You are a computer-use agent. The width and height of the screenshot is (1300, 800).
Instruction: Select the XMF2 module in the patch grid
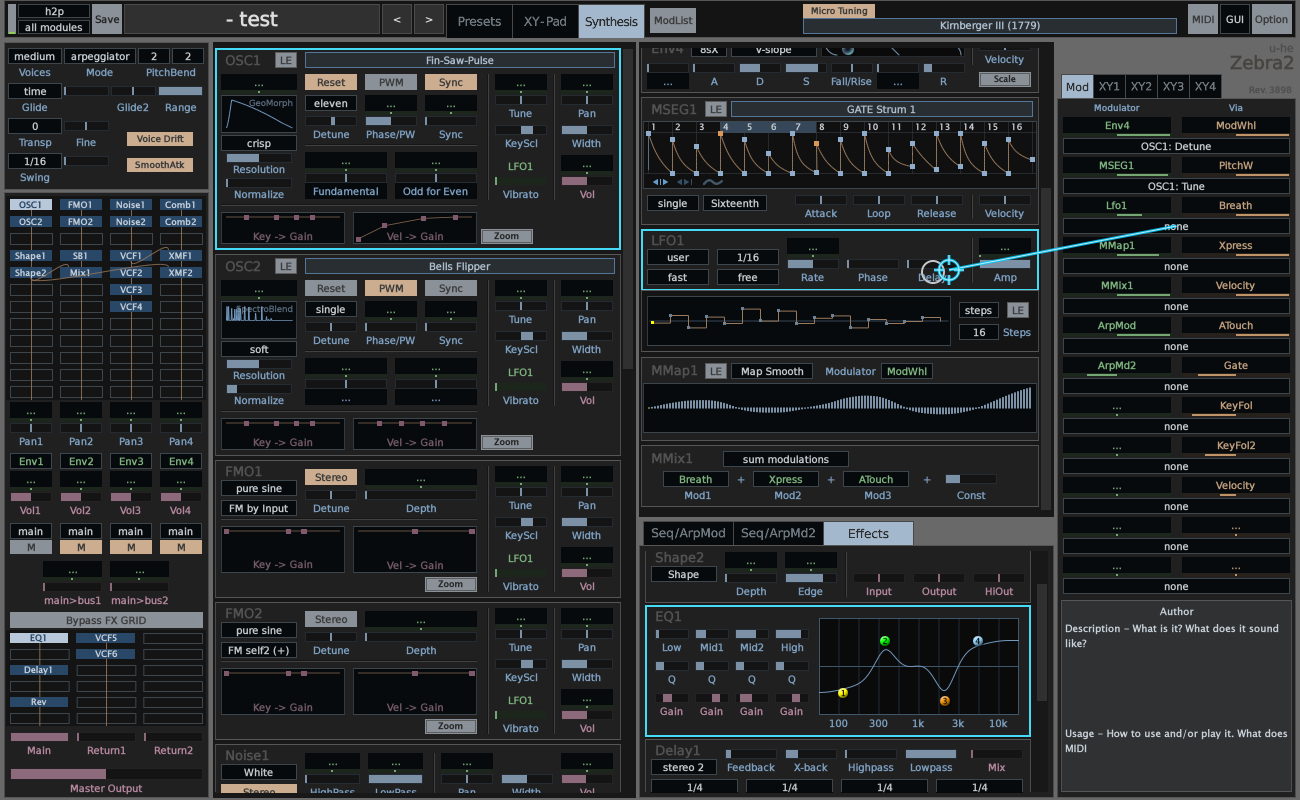pyautogui.click(x=181, y=273)
